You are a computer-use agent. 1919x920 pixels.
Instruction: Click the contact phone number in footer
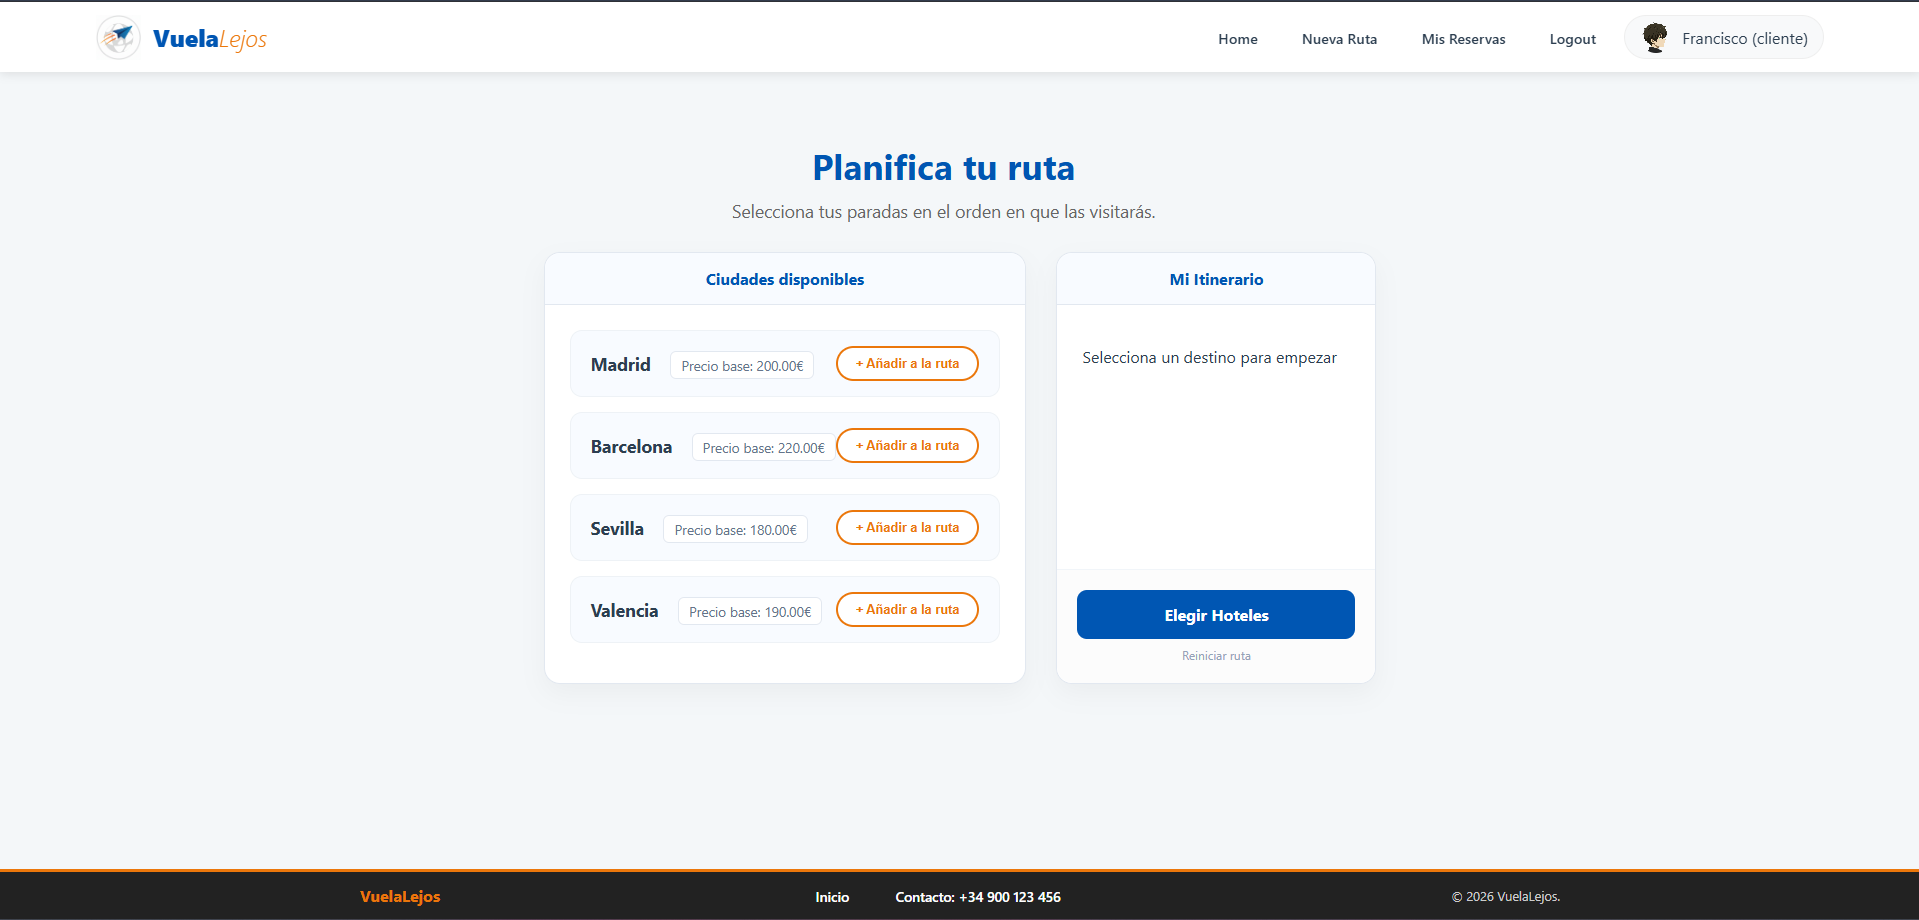pos(1010,897)
